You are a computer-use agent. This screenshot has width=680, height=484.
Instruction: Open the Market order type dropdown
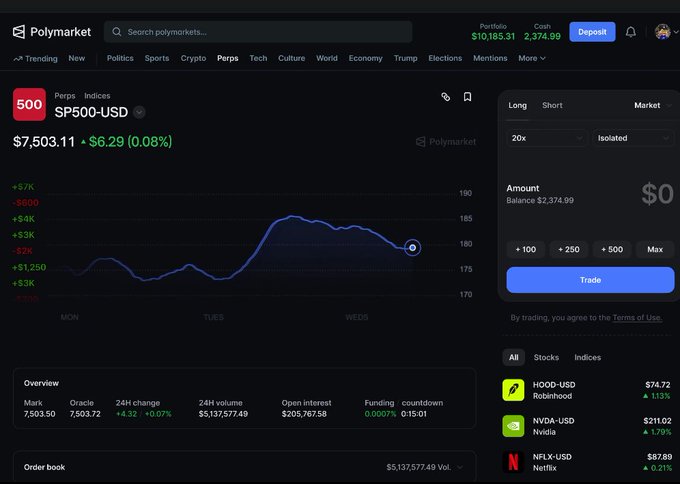[x=653, y=105]
